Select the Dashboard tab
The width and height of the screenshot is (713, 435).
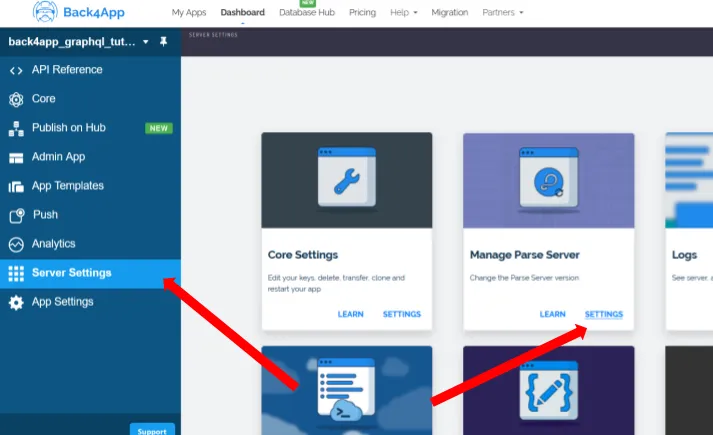pyautogui.click(x=242, y=12)
